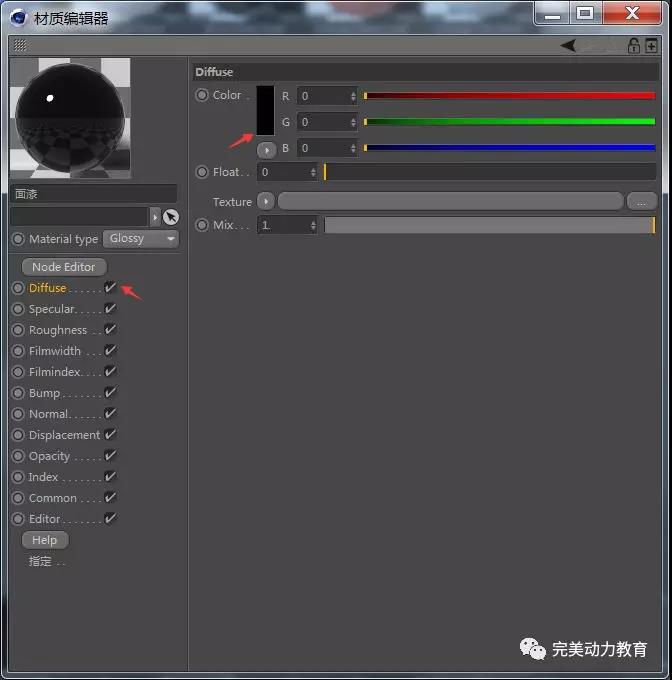Click the Color animation circle icon

pyautogui.click(x=203, y=95)
